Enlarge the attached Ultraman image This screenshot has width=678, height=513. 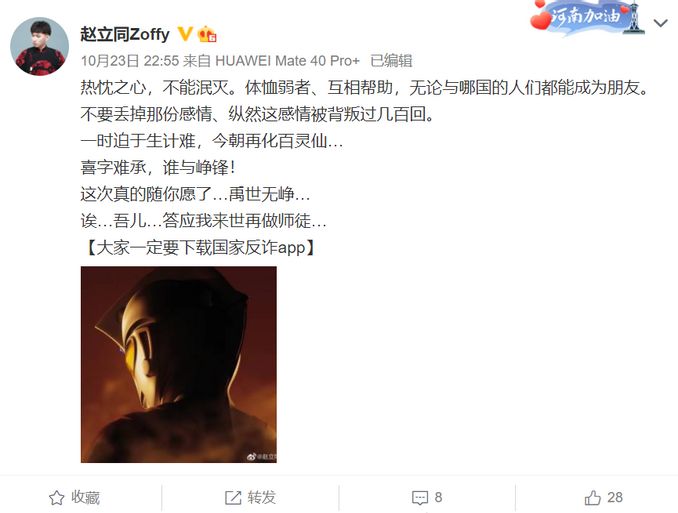(x=179, y=364)
